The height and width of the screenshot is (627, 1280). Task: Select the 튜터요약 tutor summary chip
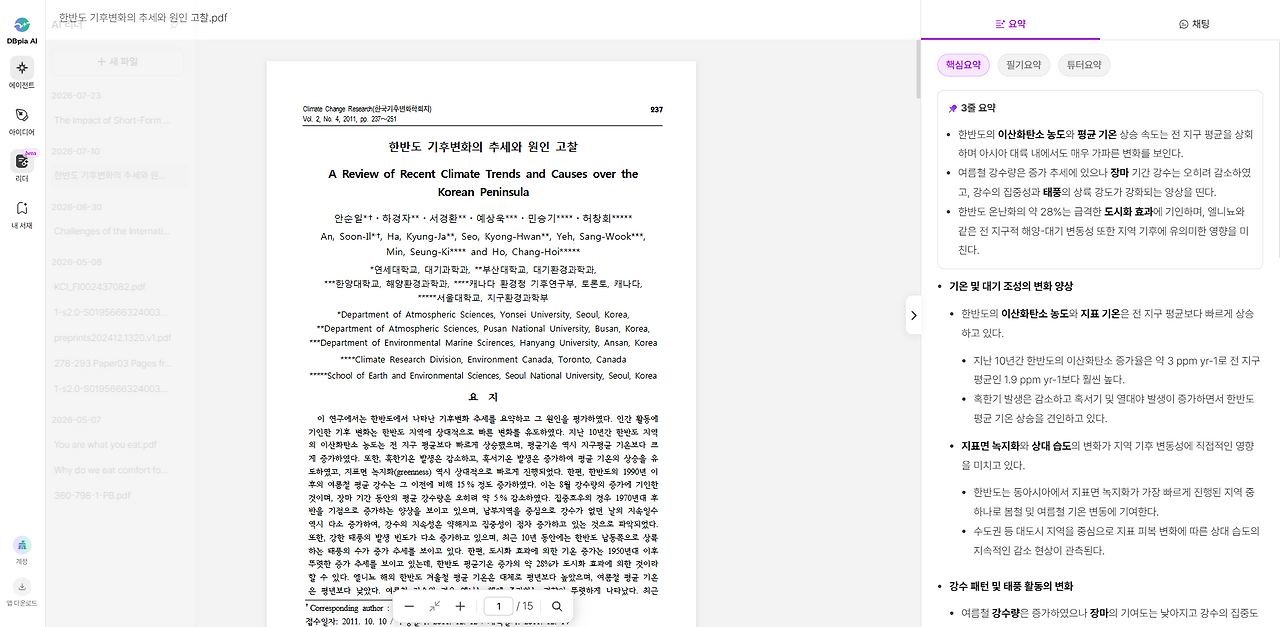[1084, 65]
